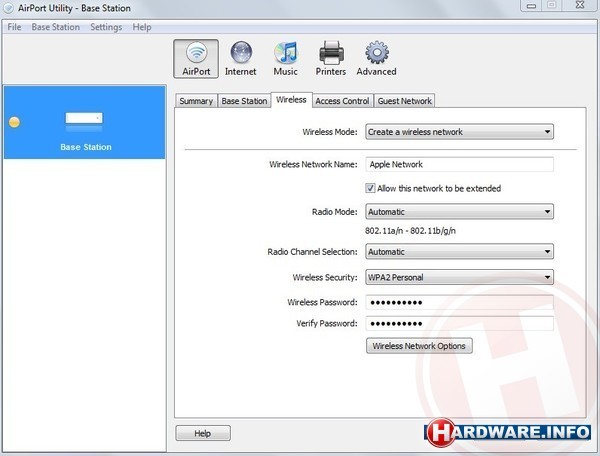Maximize the AirPort Utility window

click(552, 5)
